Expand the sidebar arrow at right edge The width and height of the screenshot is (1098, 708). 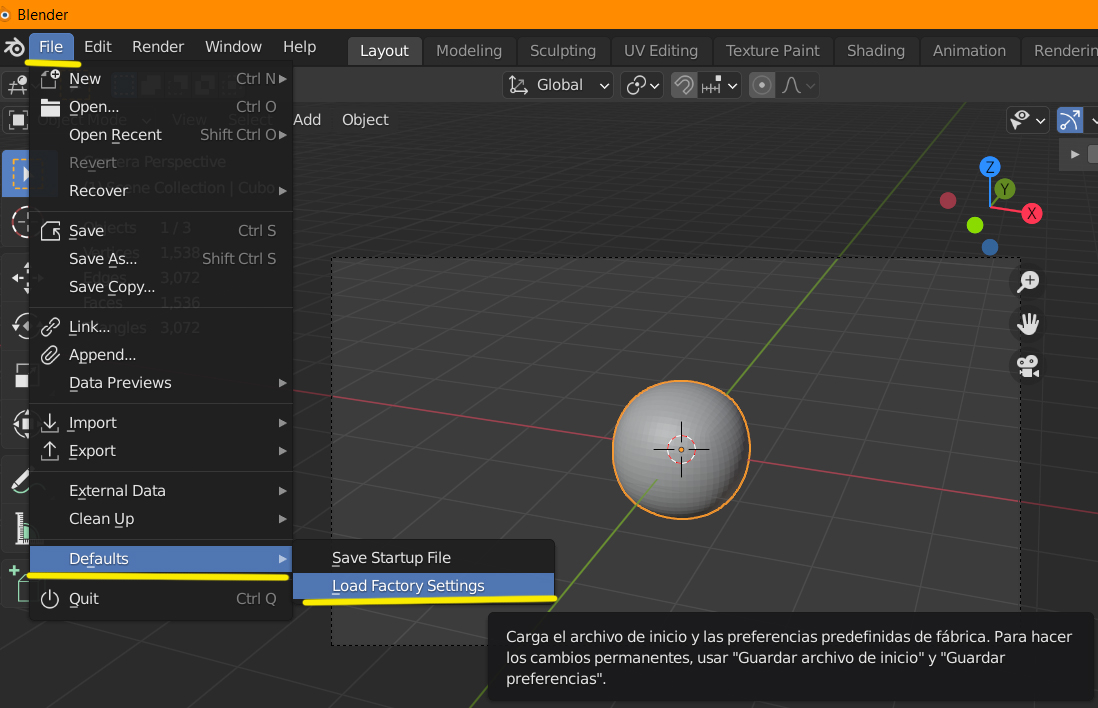(x=1075, y=154)
